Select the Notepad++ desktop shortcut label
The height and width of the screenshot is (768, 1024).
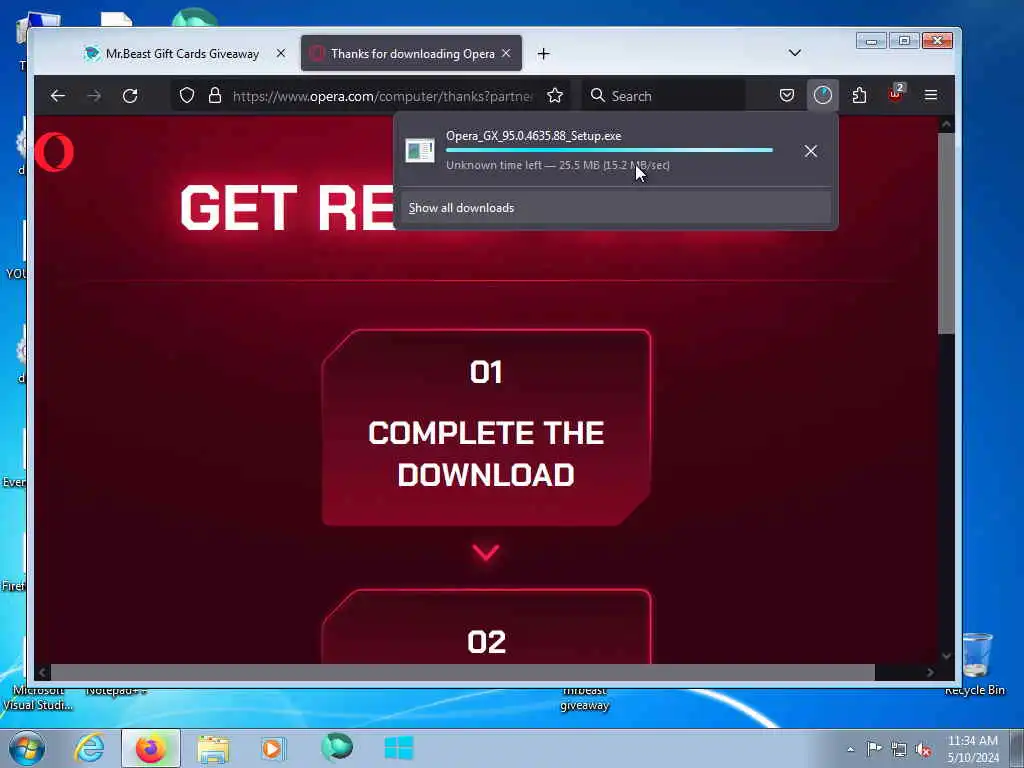click(x=116, y=690)
